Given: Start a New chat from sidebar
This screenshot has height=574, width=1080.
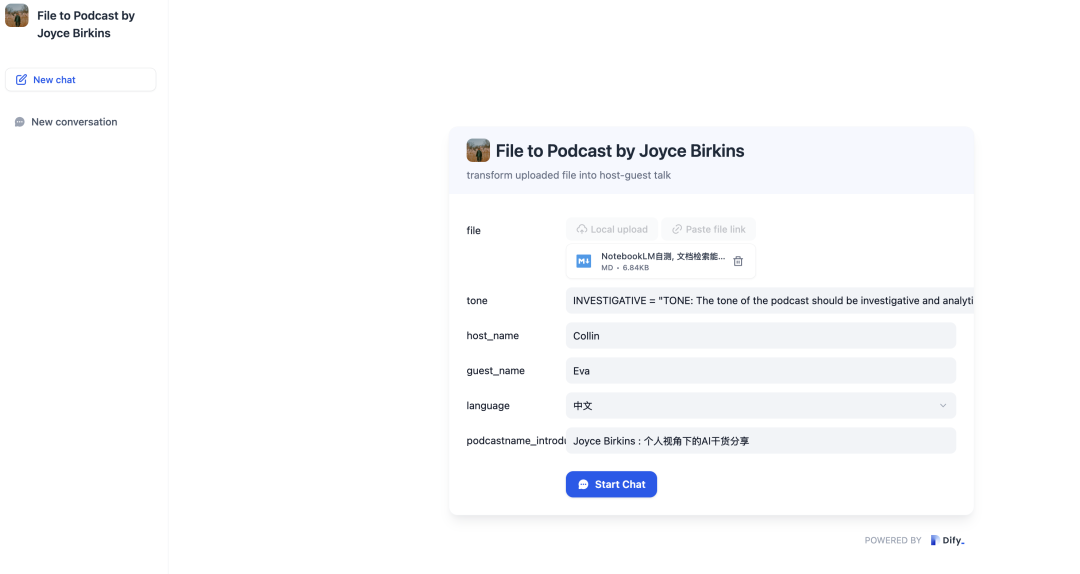Looking at the screenshot, I should click(81, 80).
